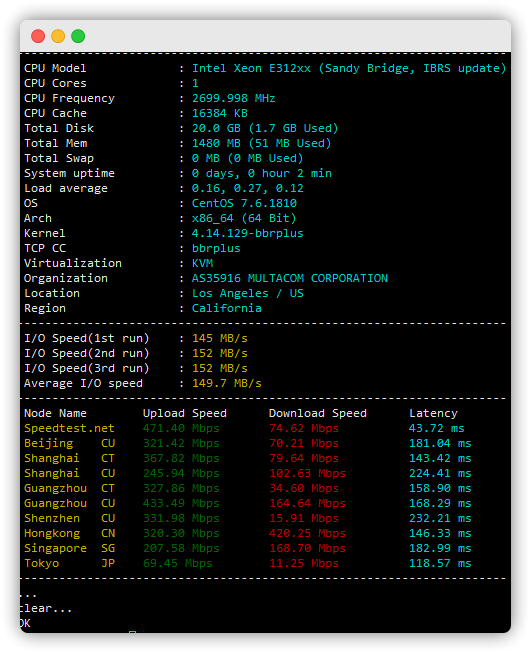Click the Node Name column header
The image size is (531, 653).
click(x=55, y=413)
